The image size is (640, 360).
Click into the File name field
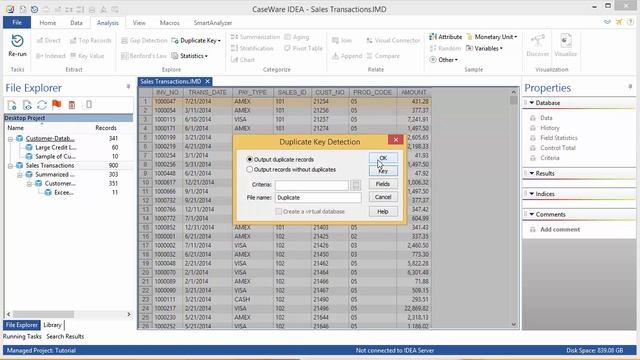pos(318,198)
